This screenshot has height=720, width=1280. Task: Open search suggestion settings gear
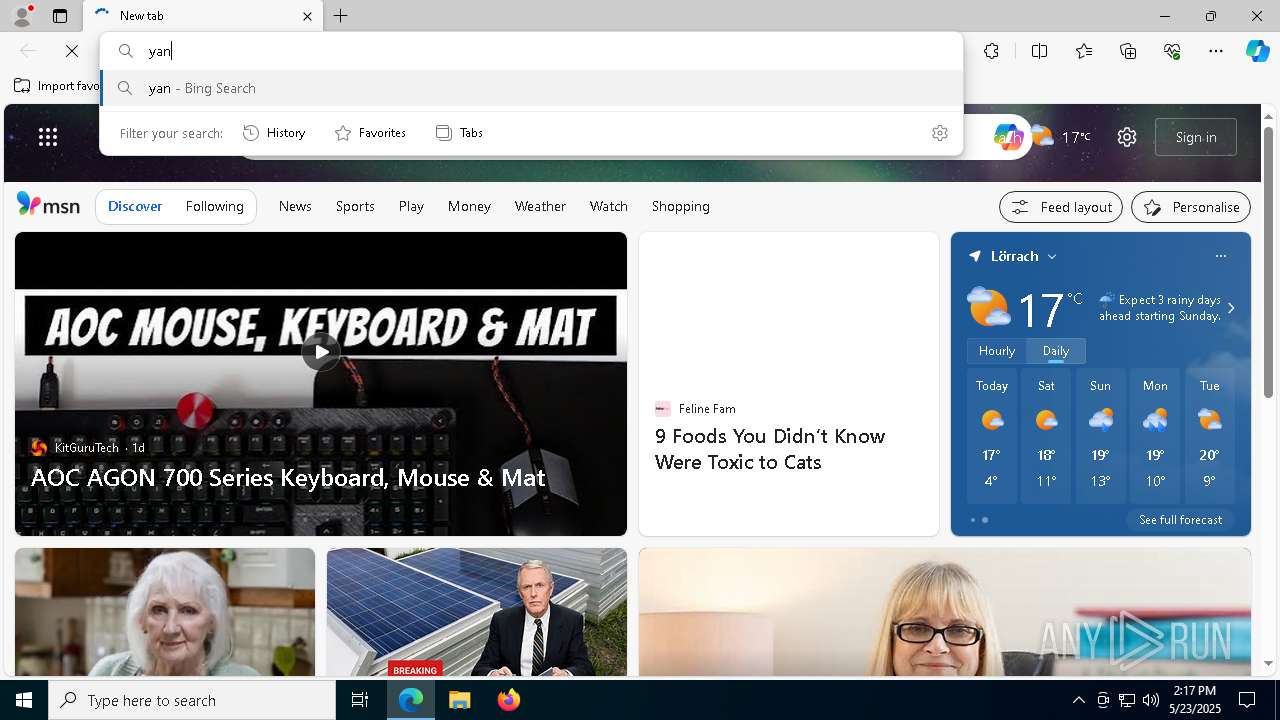point(939,133)
